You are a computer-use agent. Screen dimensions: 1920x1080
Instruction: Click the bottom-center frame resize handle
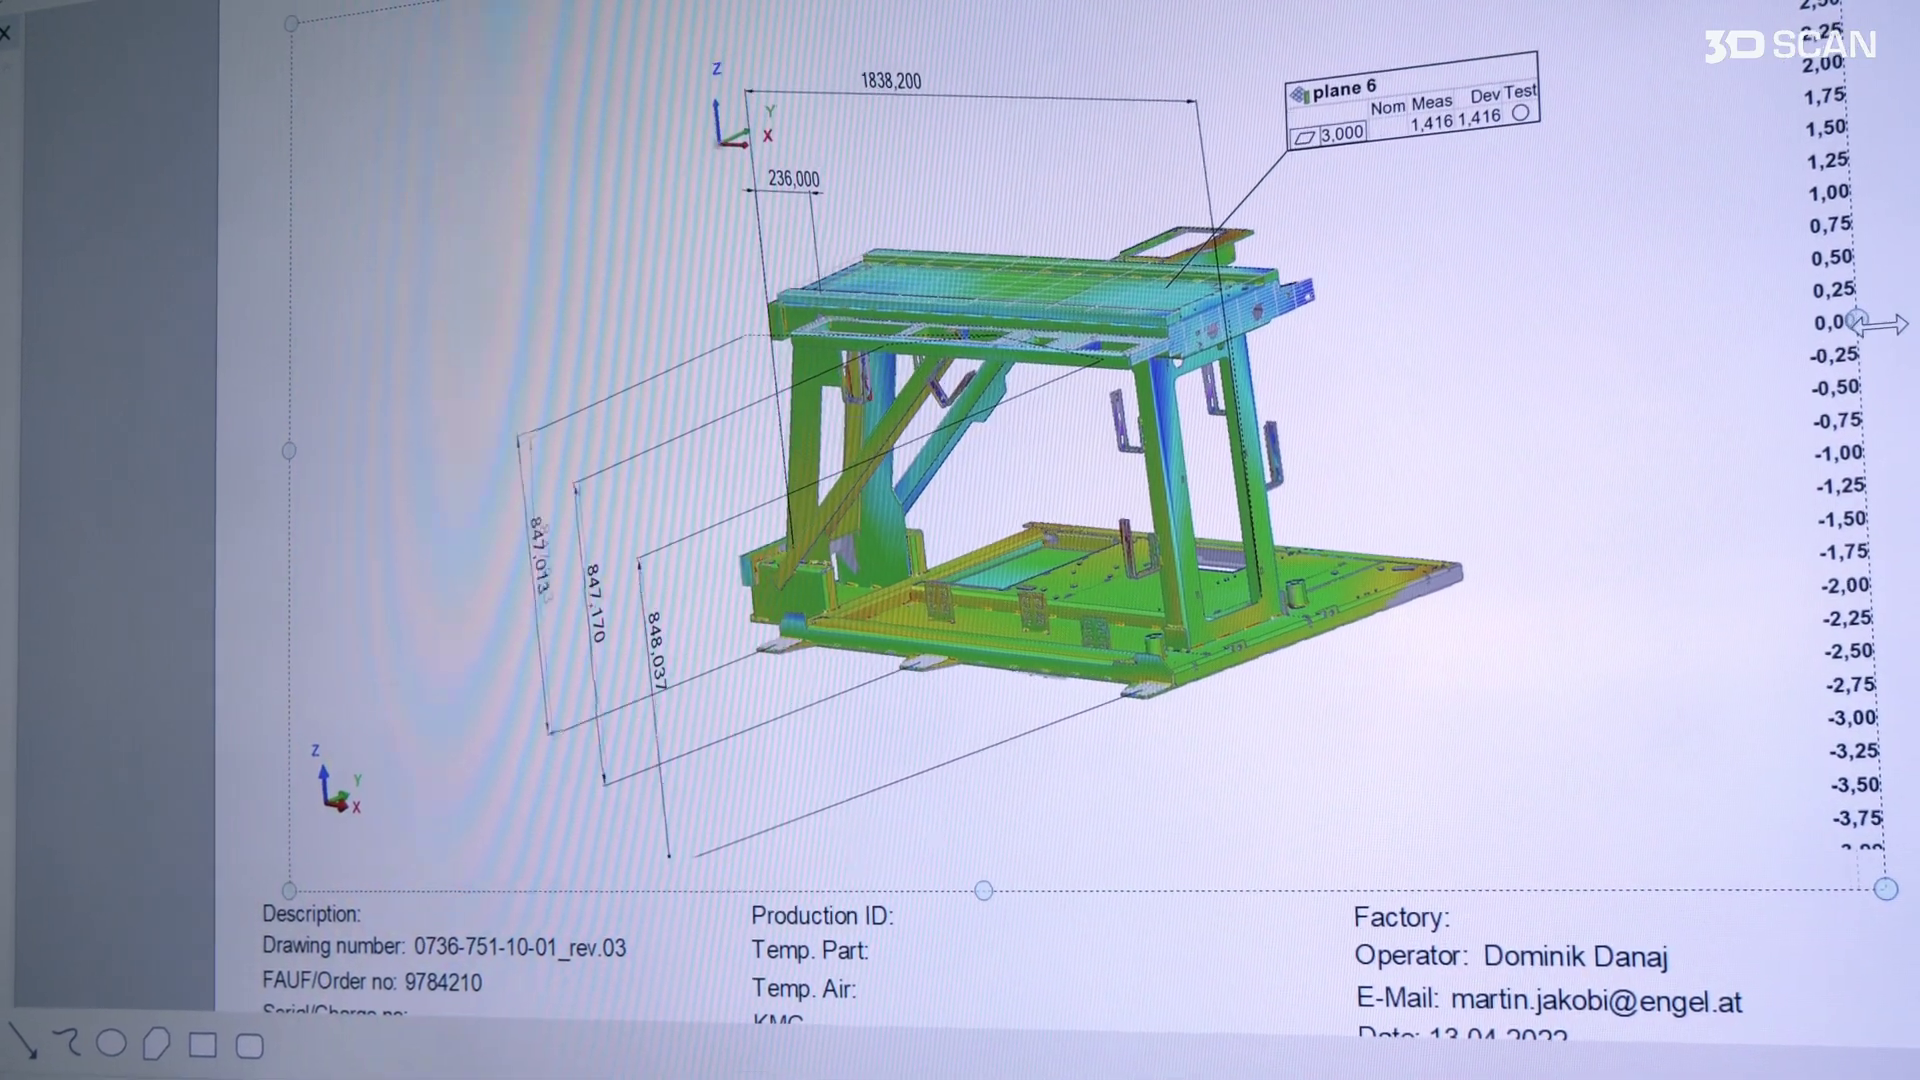point(983,890)
